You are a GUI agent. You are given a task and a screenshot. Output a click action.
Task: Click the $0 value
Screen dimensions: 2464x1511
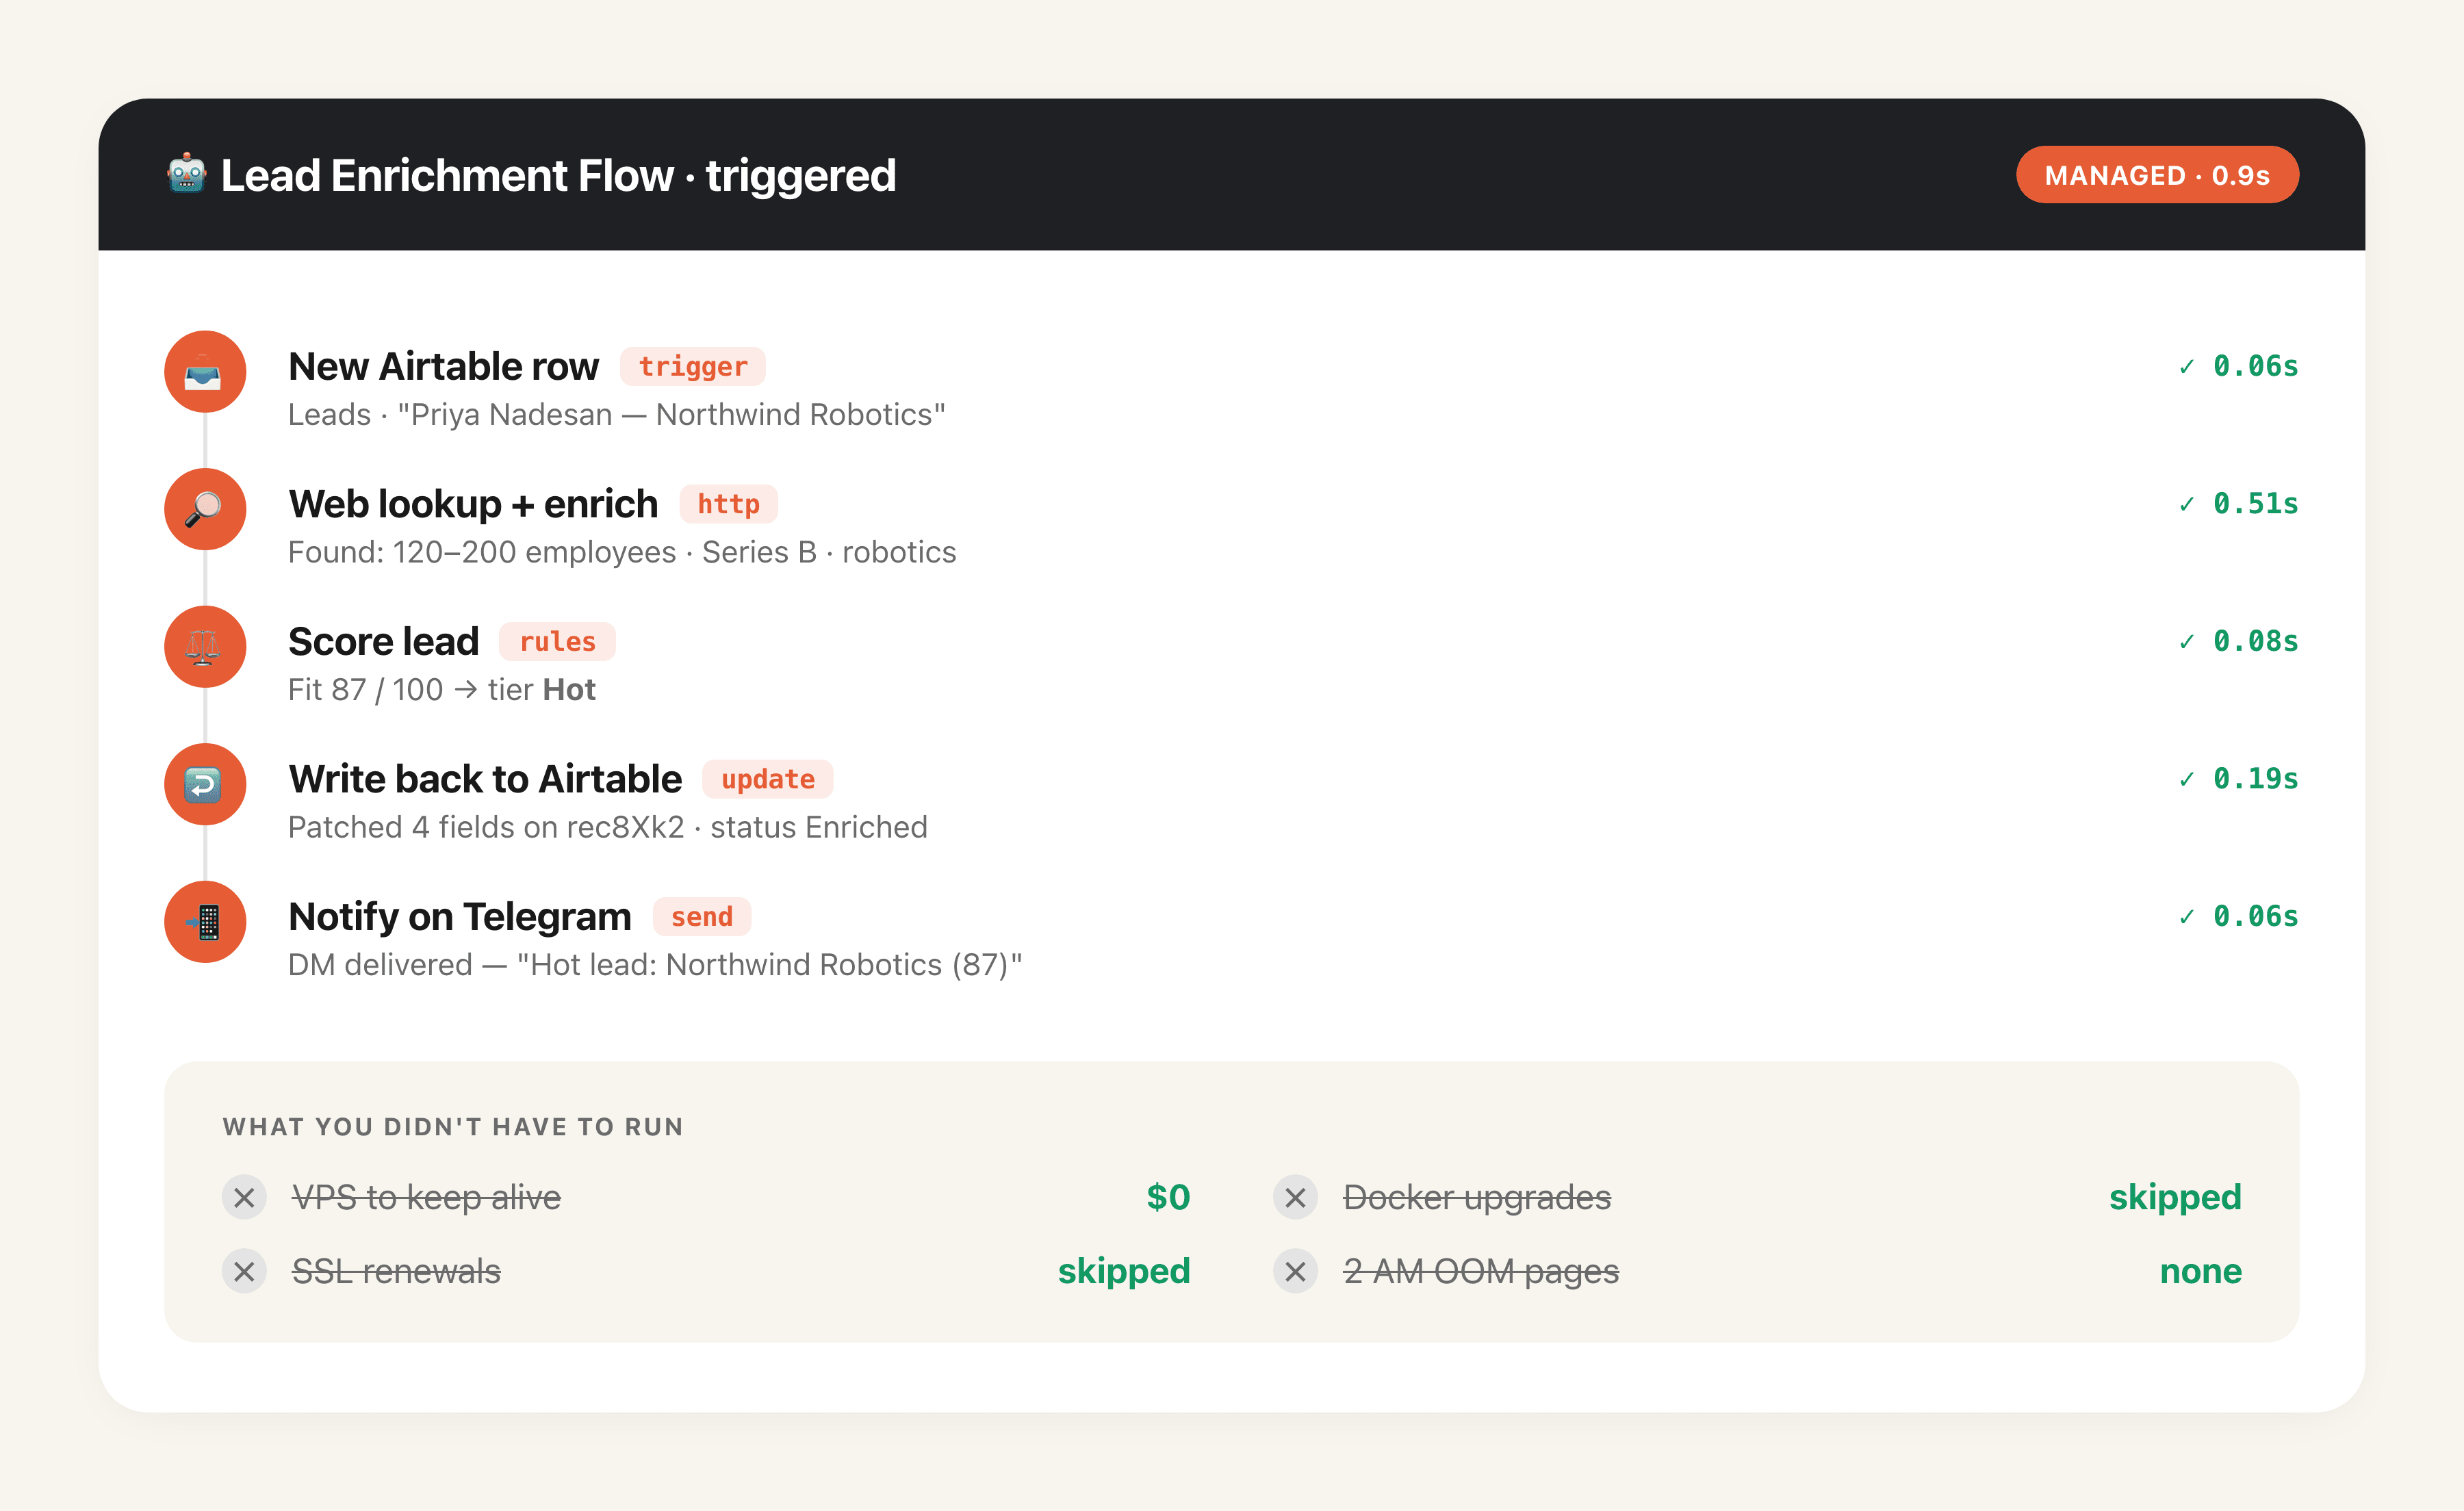1168,1197
